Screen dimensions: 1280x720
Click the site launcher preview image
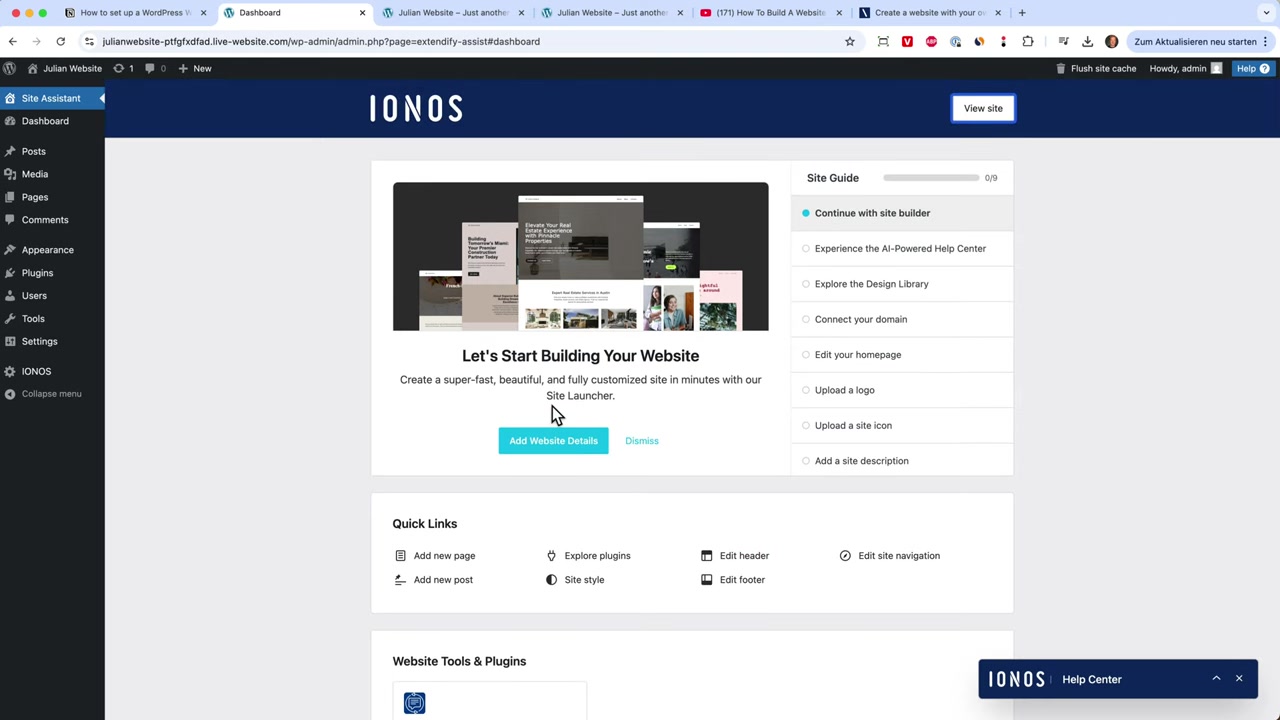tap(580, 256)
